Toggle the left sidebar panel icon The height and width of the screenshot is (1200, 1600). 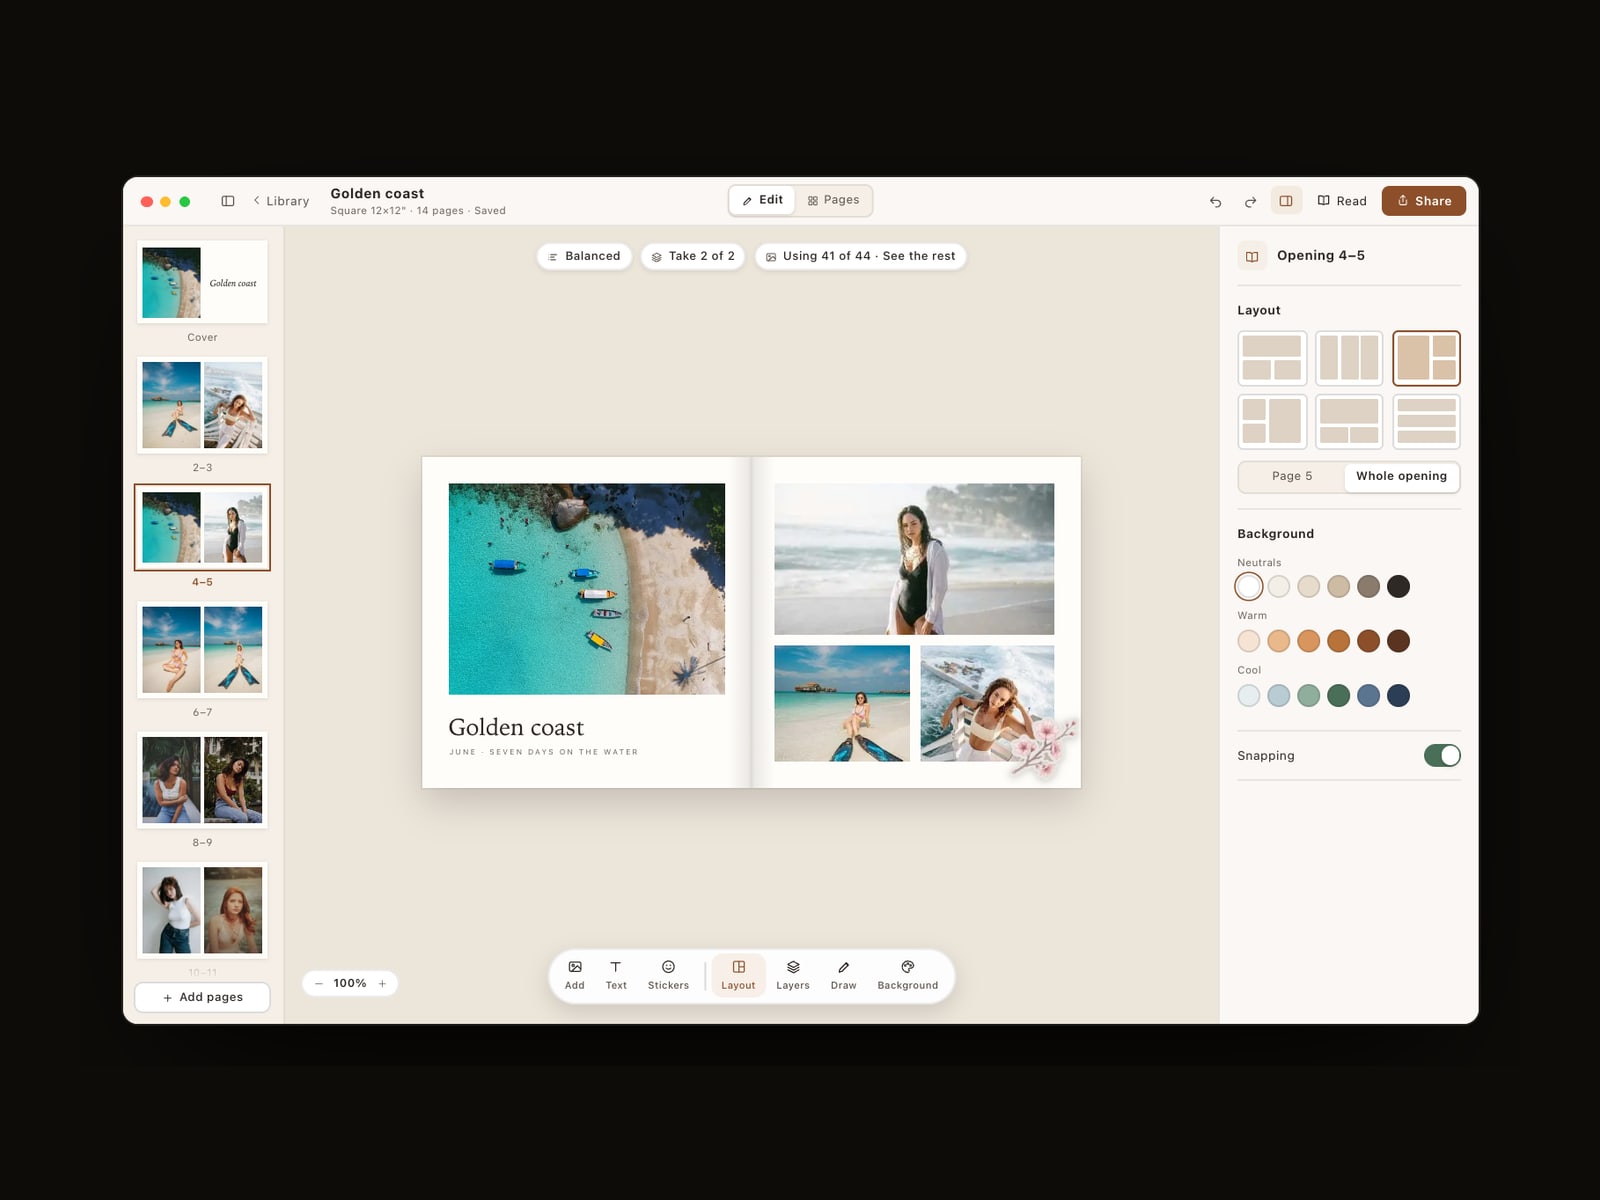click(228, 201)
